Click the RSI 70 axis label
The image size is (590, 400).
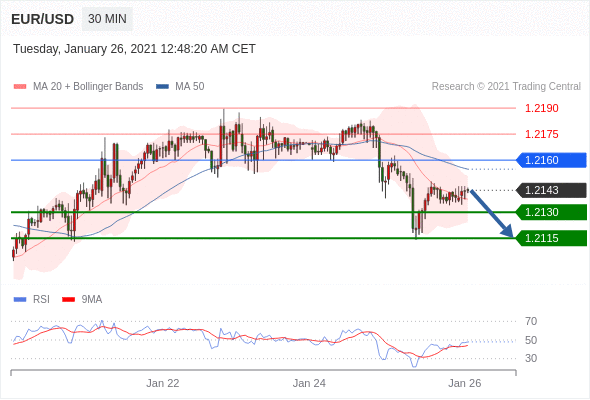click(531, 321)
